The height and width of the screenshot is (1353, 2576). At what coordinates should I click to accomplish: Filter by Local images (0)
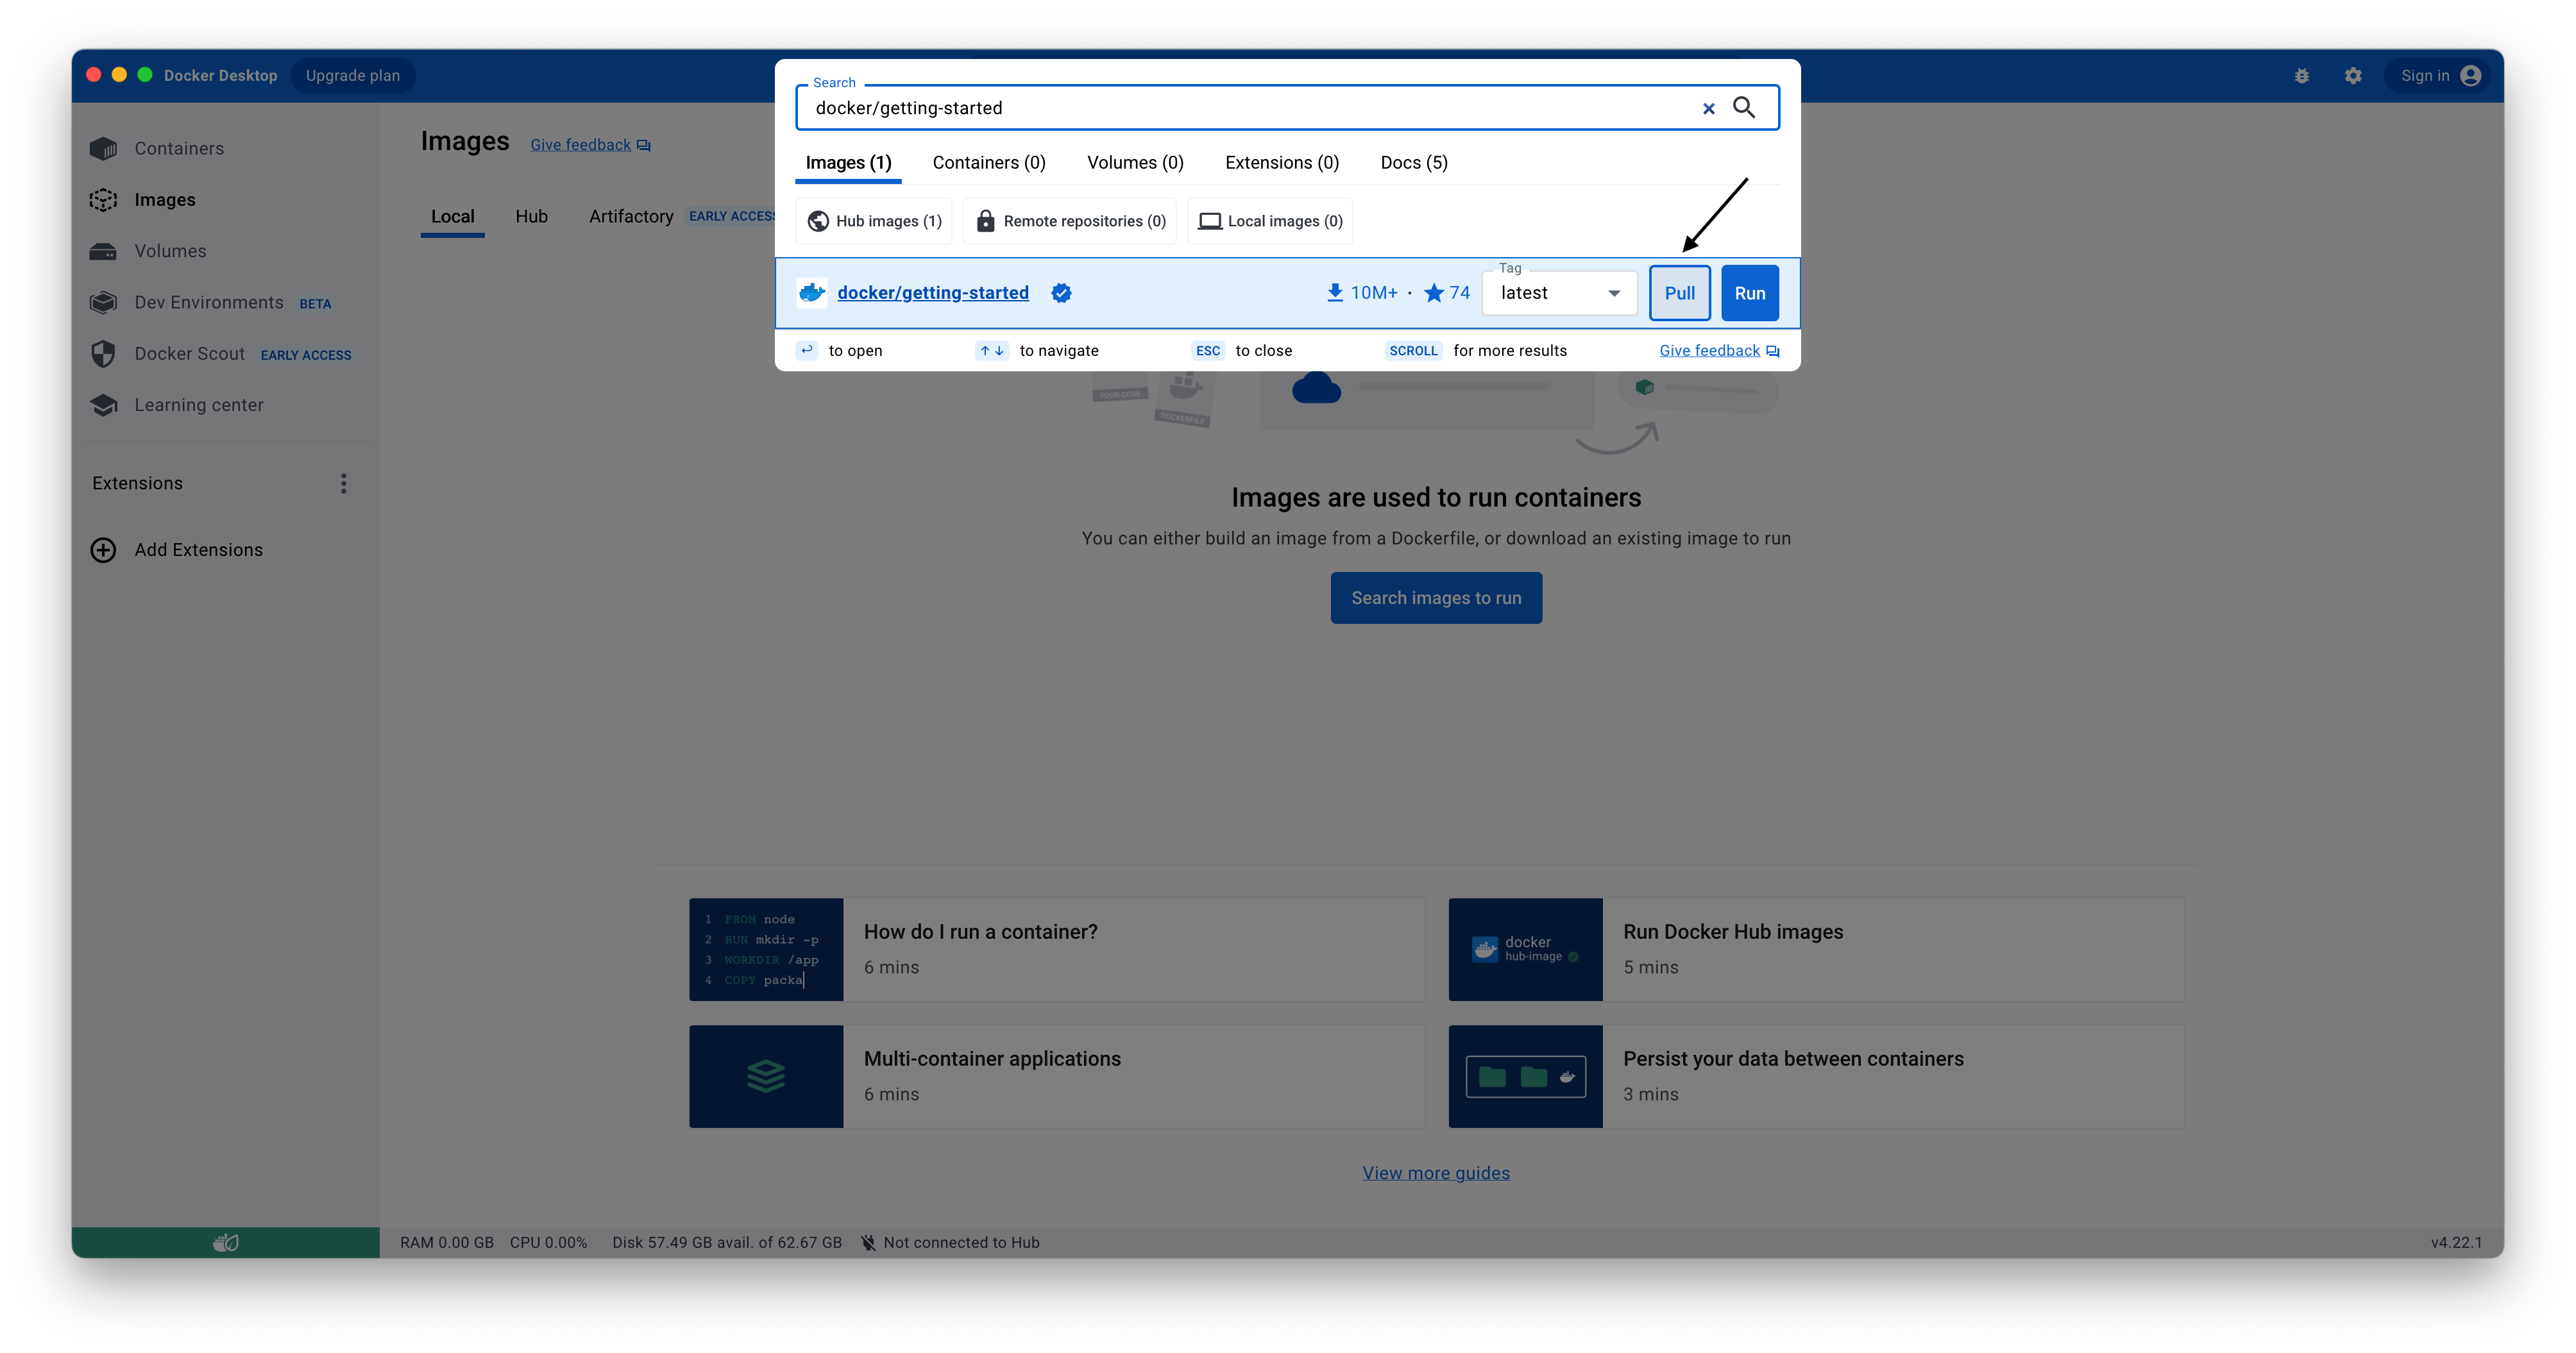pyautogui.click(x=1270, y=221)
